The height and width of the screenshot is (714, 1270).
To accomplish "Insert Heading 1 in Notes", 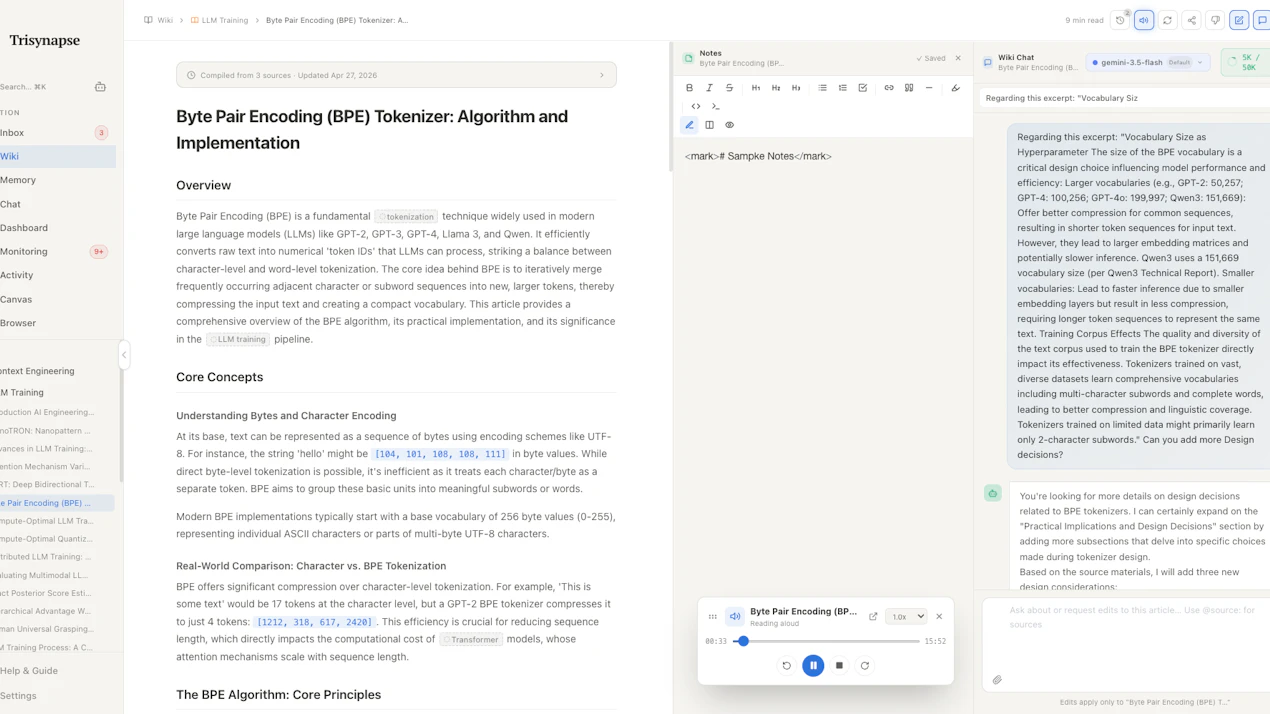I will [x=756, y=88].
